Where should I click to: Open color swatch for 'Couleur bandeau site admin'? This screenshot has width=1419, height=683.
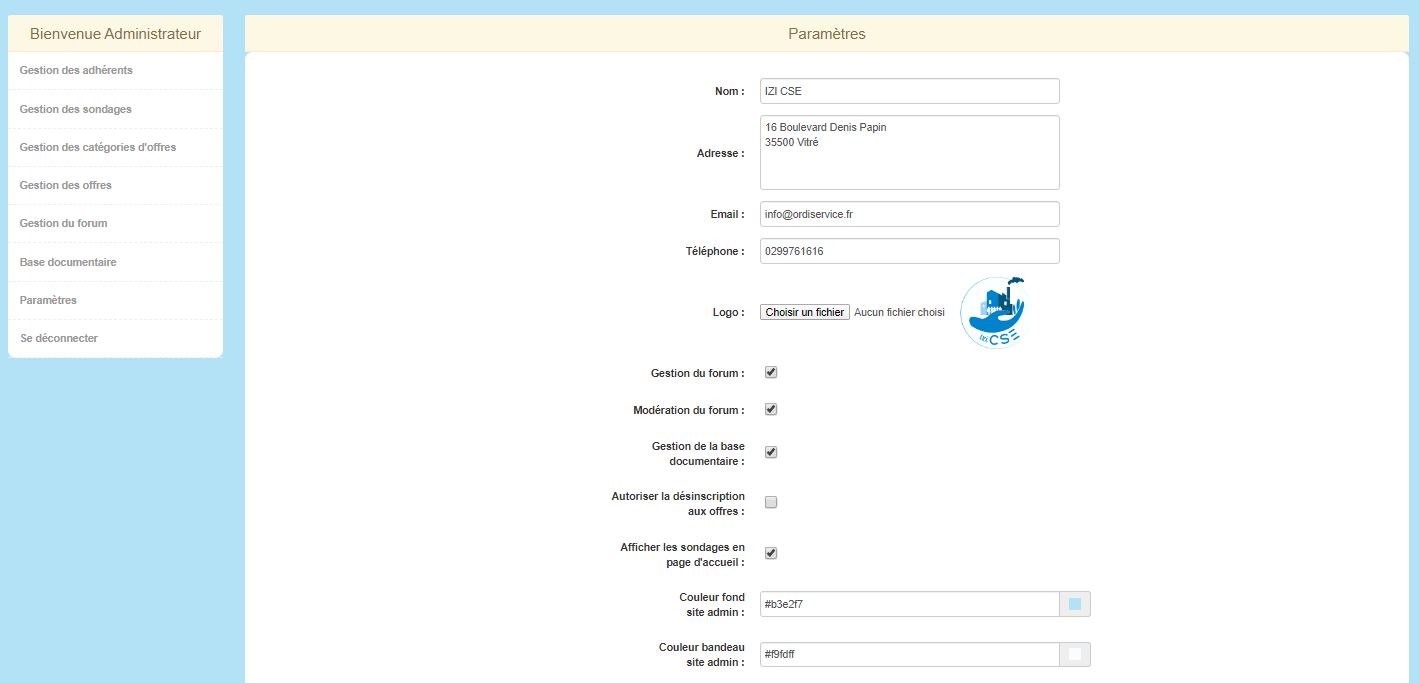click(1075, 654)
